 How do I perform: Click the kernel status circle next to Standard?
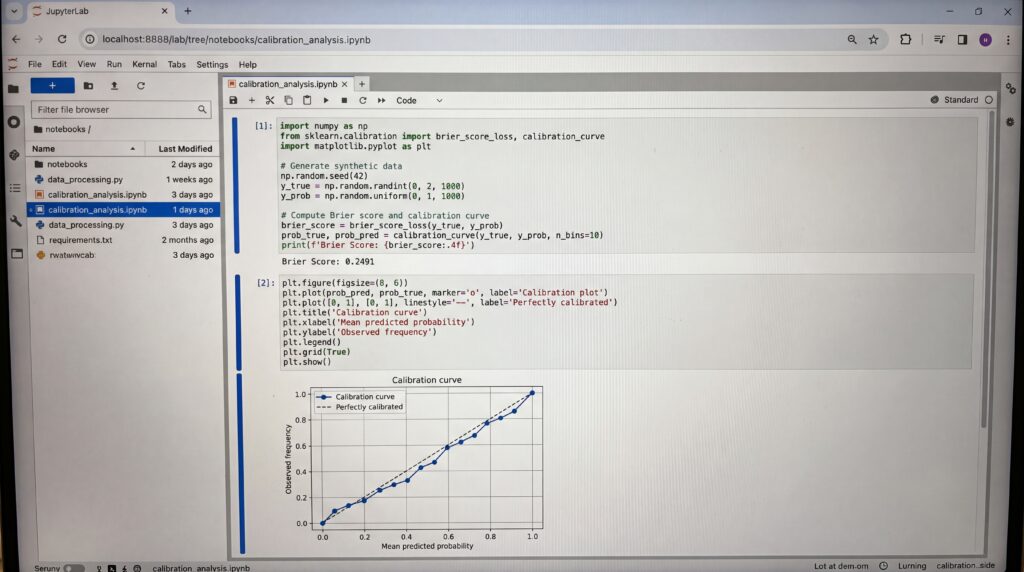click(989, 100)
